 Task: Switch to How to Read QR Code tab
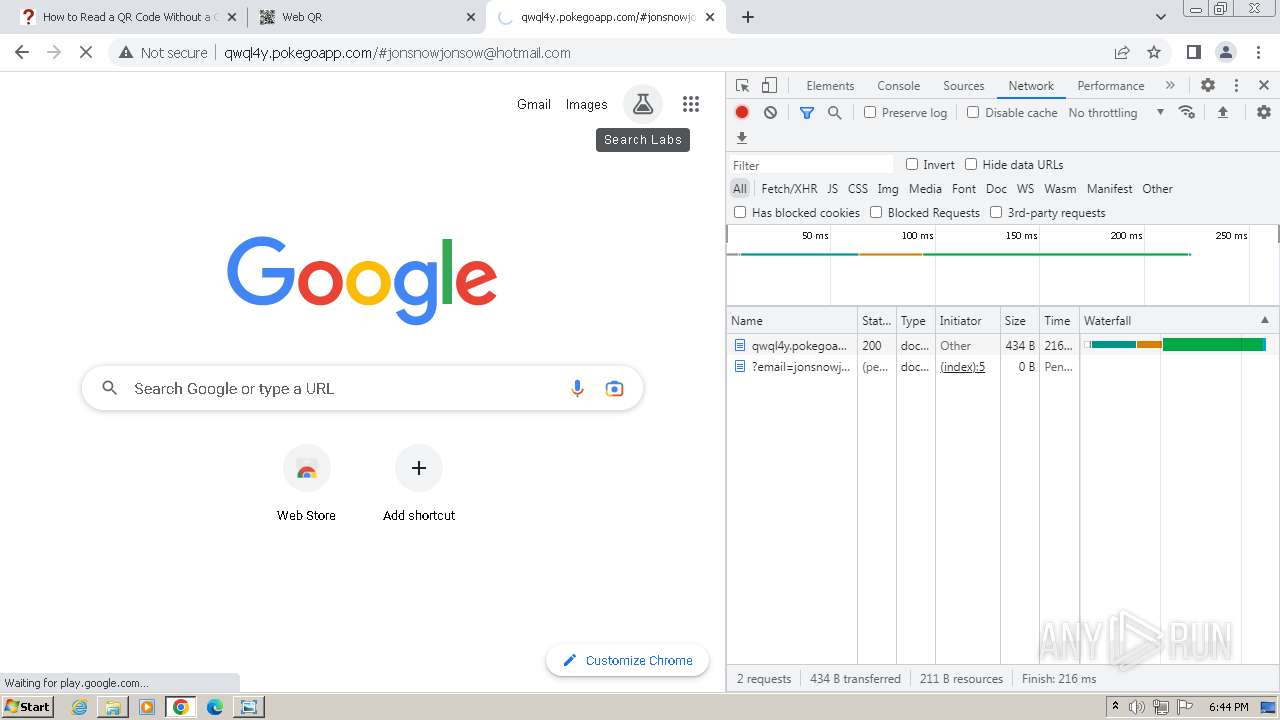point(128,17)
